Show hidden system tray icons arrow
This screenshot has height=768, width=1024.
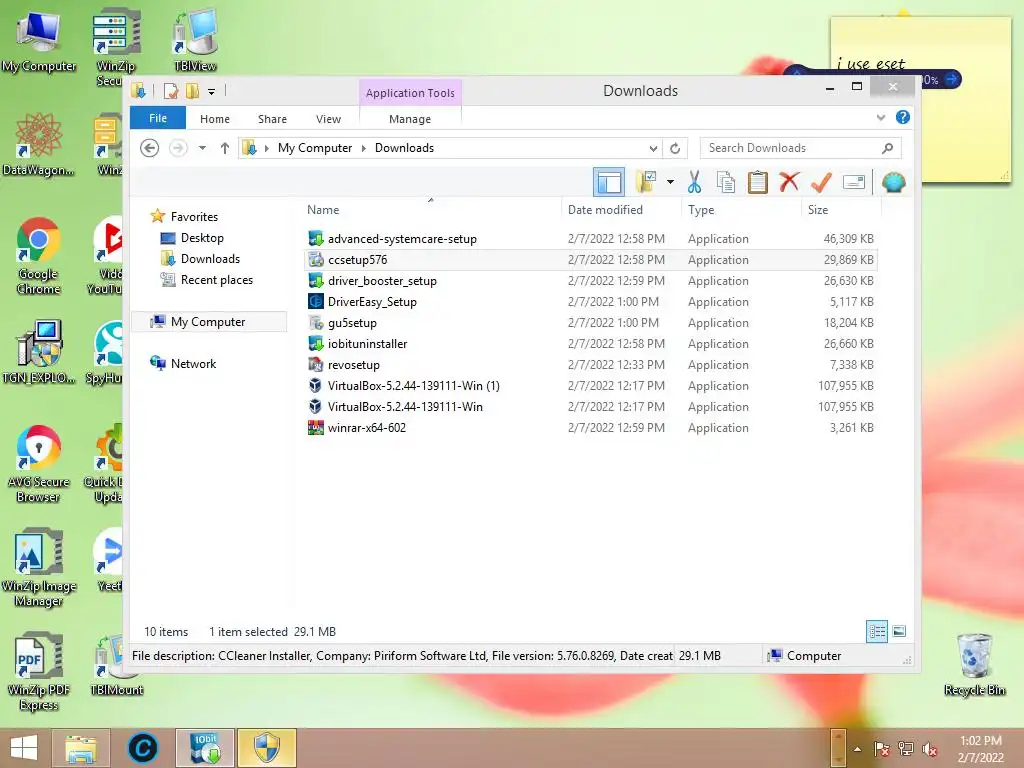tap(857, 749)
